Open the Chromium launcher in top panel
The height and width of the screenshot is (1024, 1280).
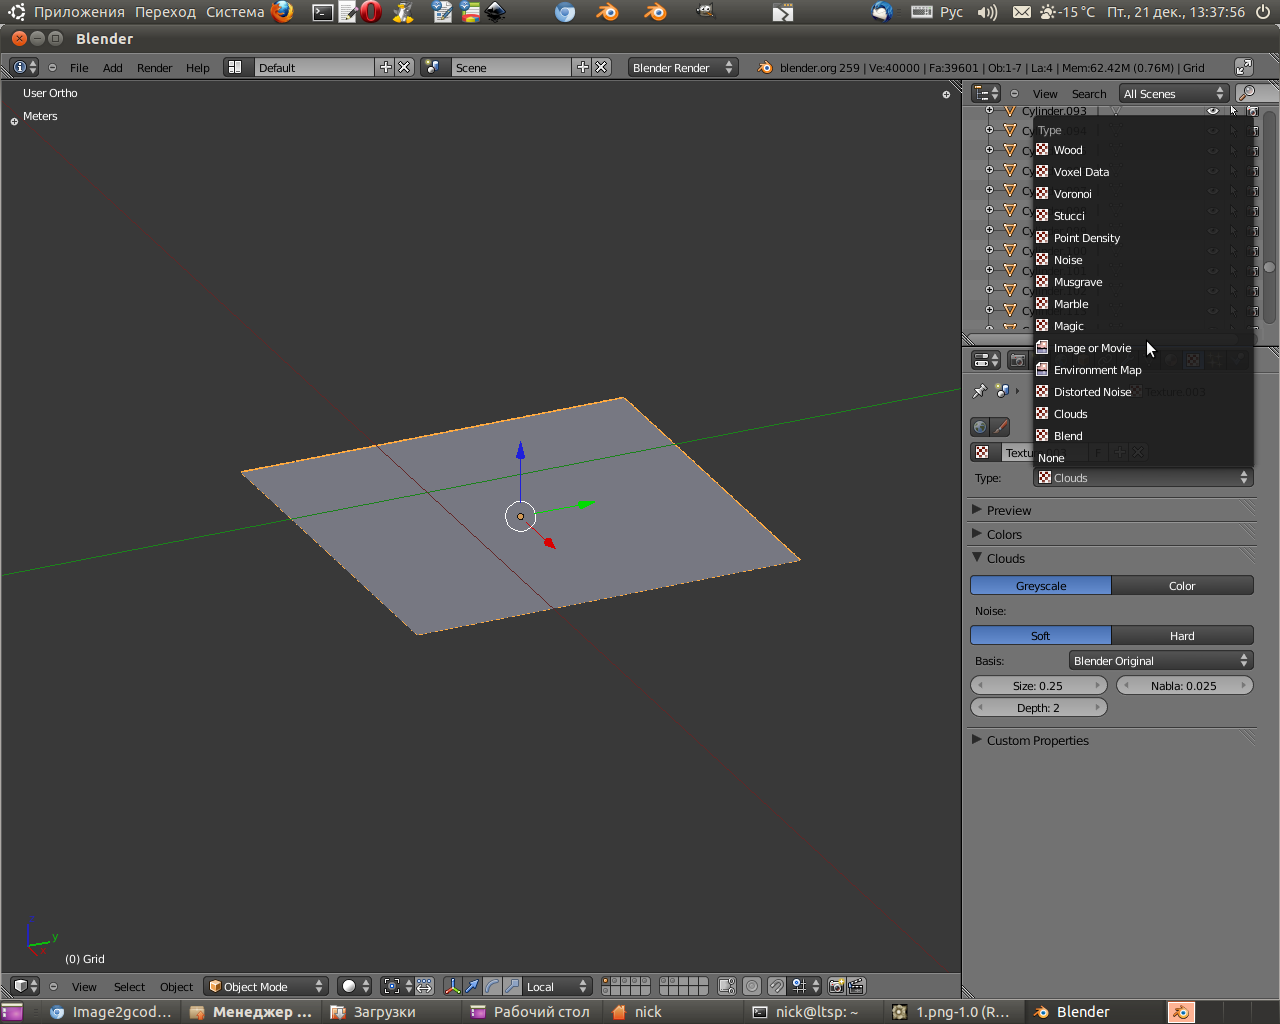point(565,12)
